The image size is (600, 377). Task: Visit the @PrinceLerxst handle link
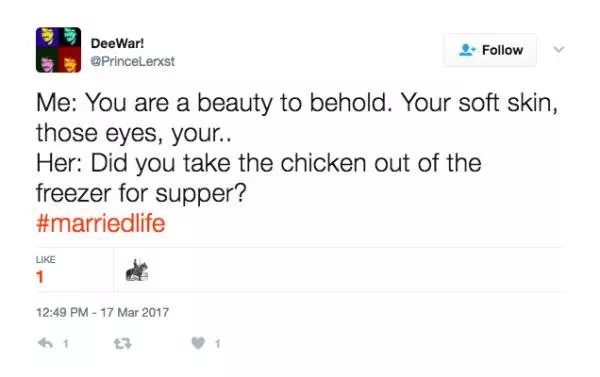pyautogui.click(x=132, y=61)
